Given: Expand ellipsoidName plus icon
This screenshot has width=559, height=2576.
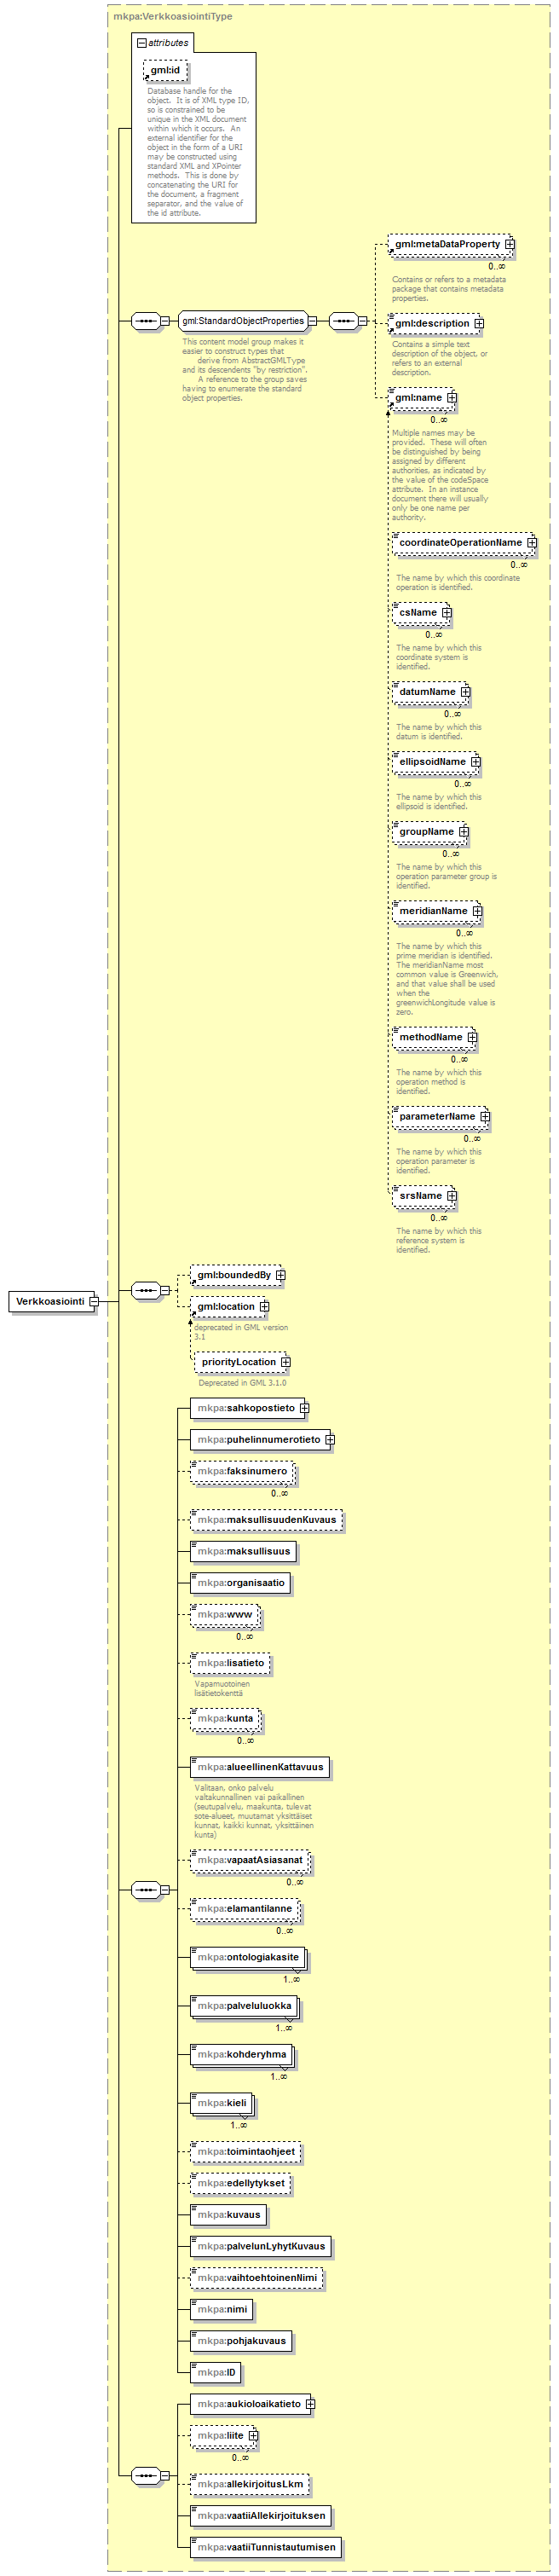Looking at the screenshot, I should coord(476,762).
